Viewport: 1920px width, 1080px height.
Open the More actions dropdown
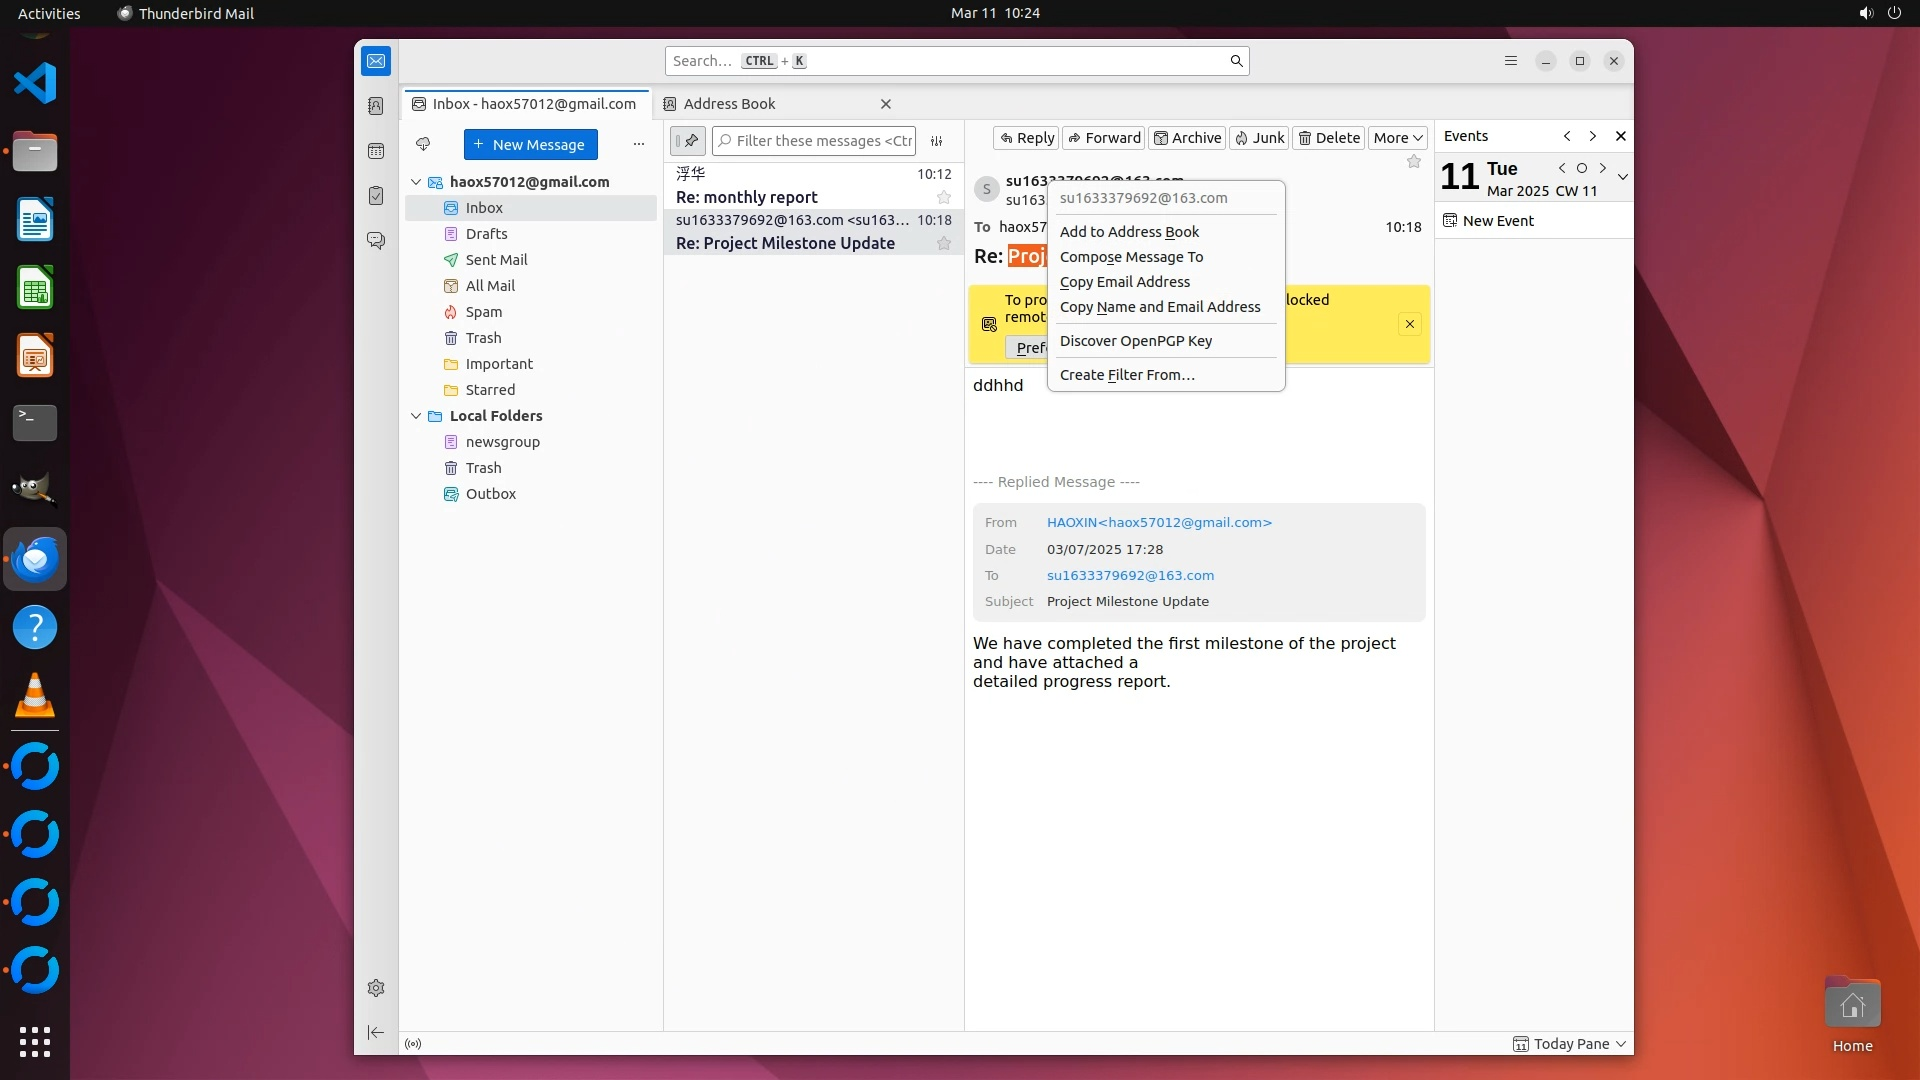pyautogui.click(x=1397, y=138)
